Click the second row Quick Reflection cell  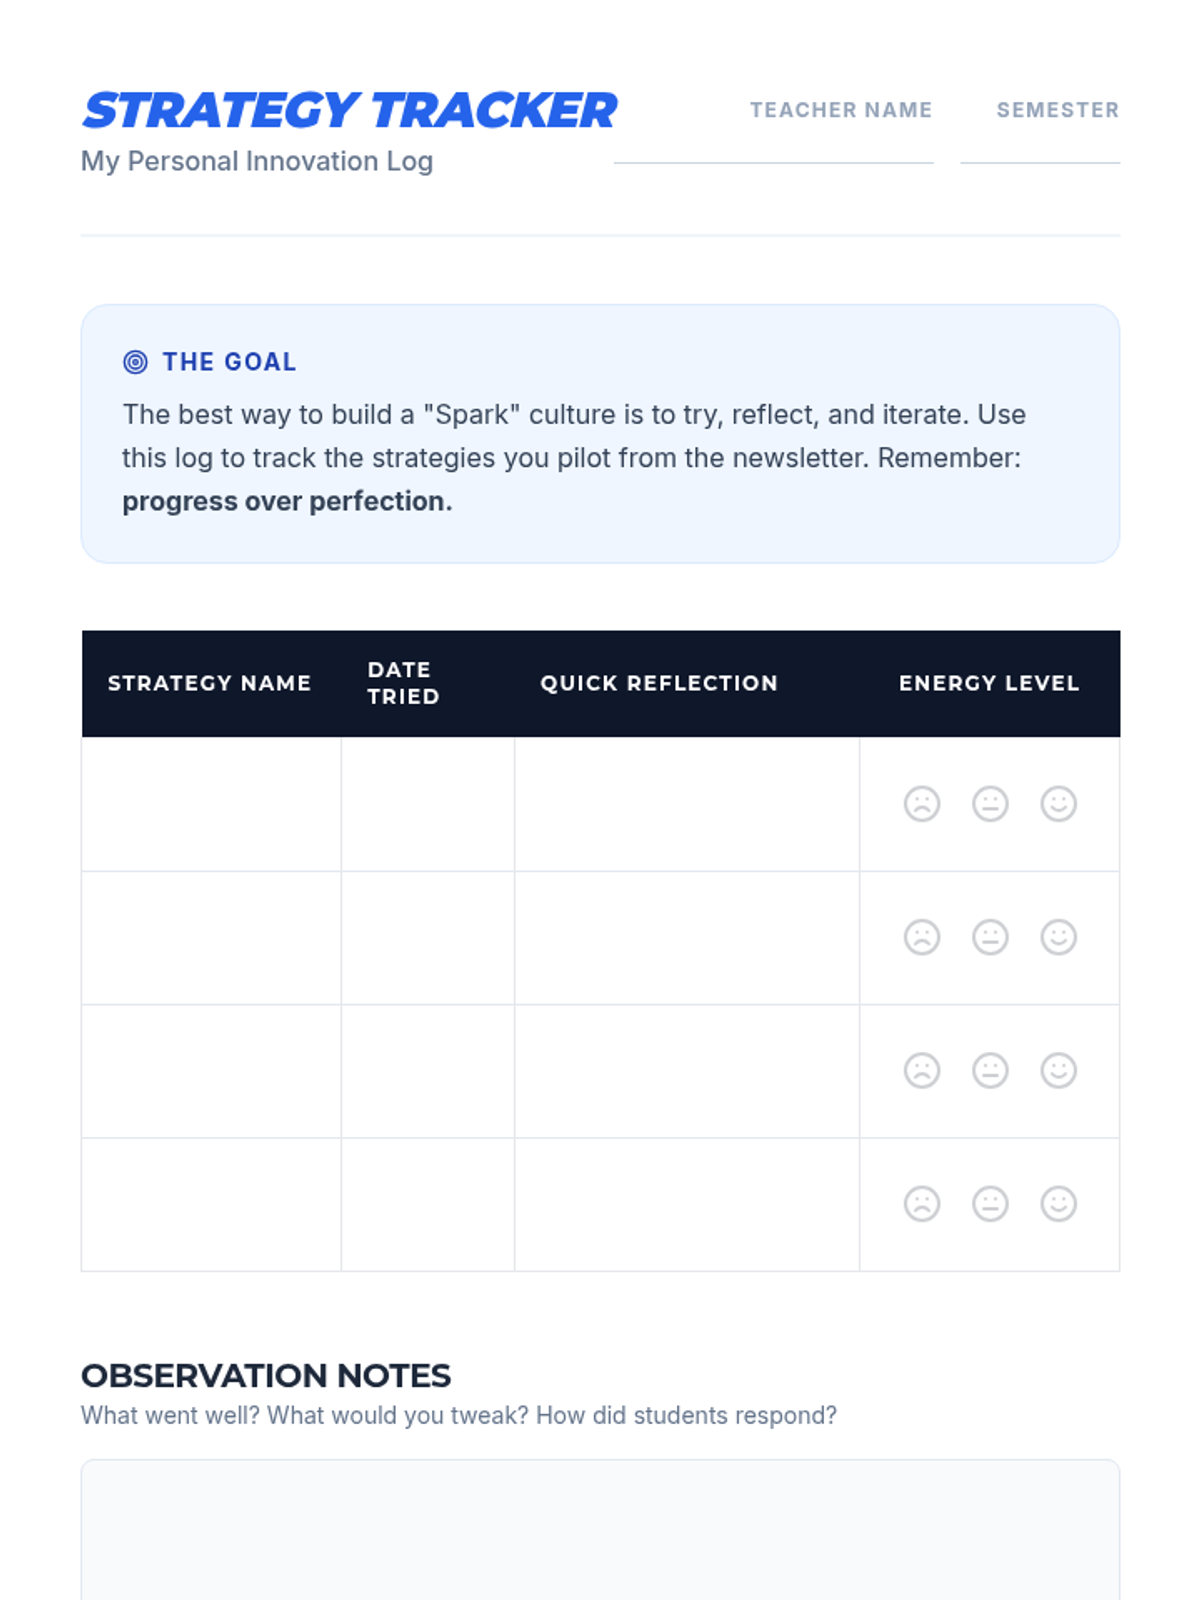pos(687,937)
